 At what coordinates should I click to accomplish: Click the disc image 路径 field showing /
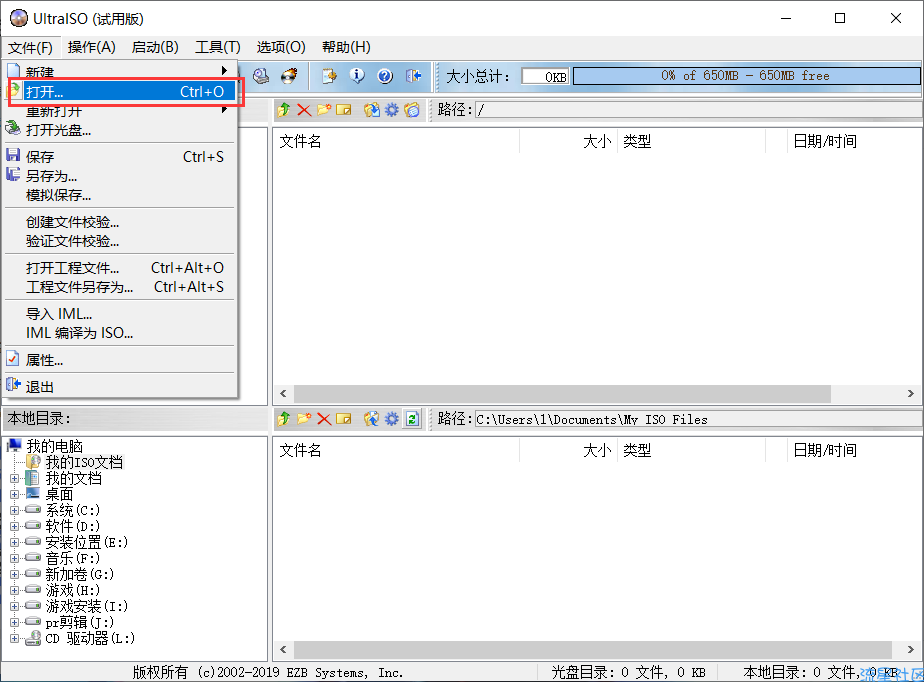coord(698,110)
